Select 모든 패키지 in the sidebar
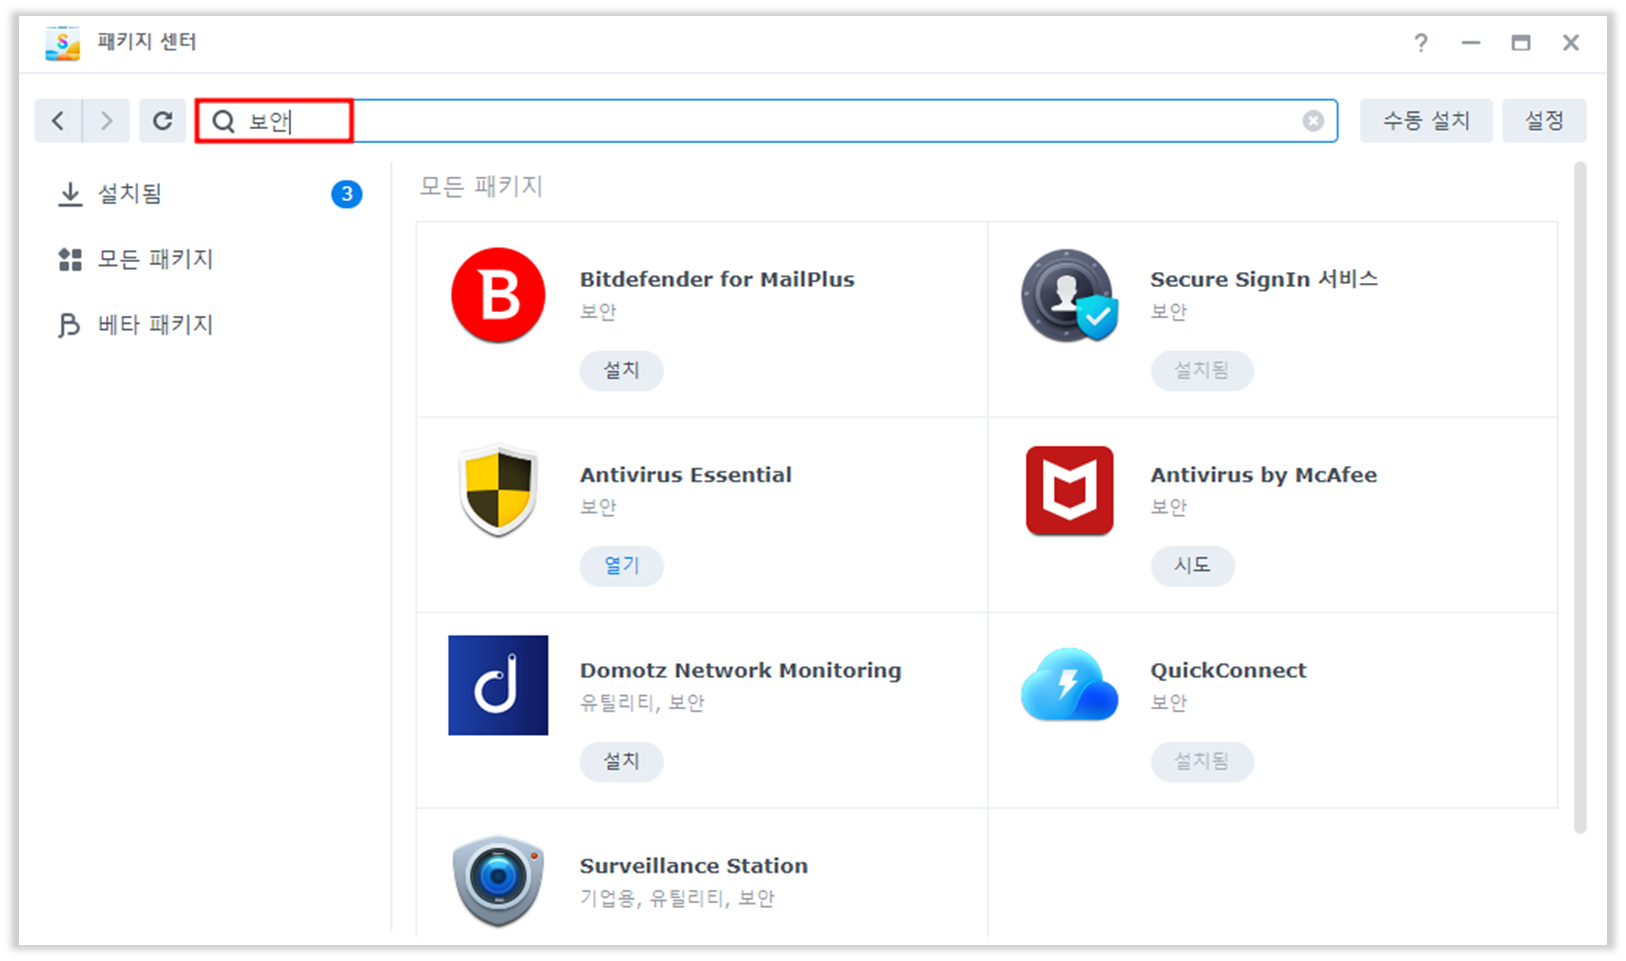 [x=210, y=260]
